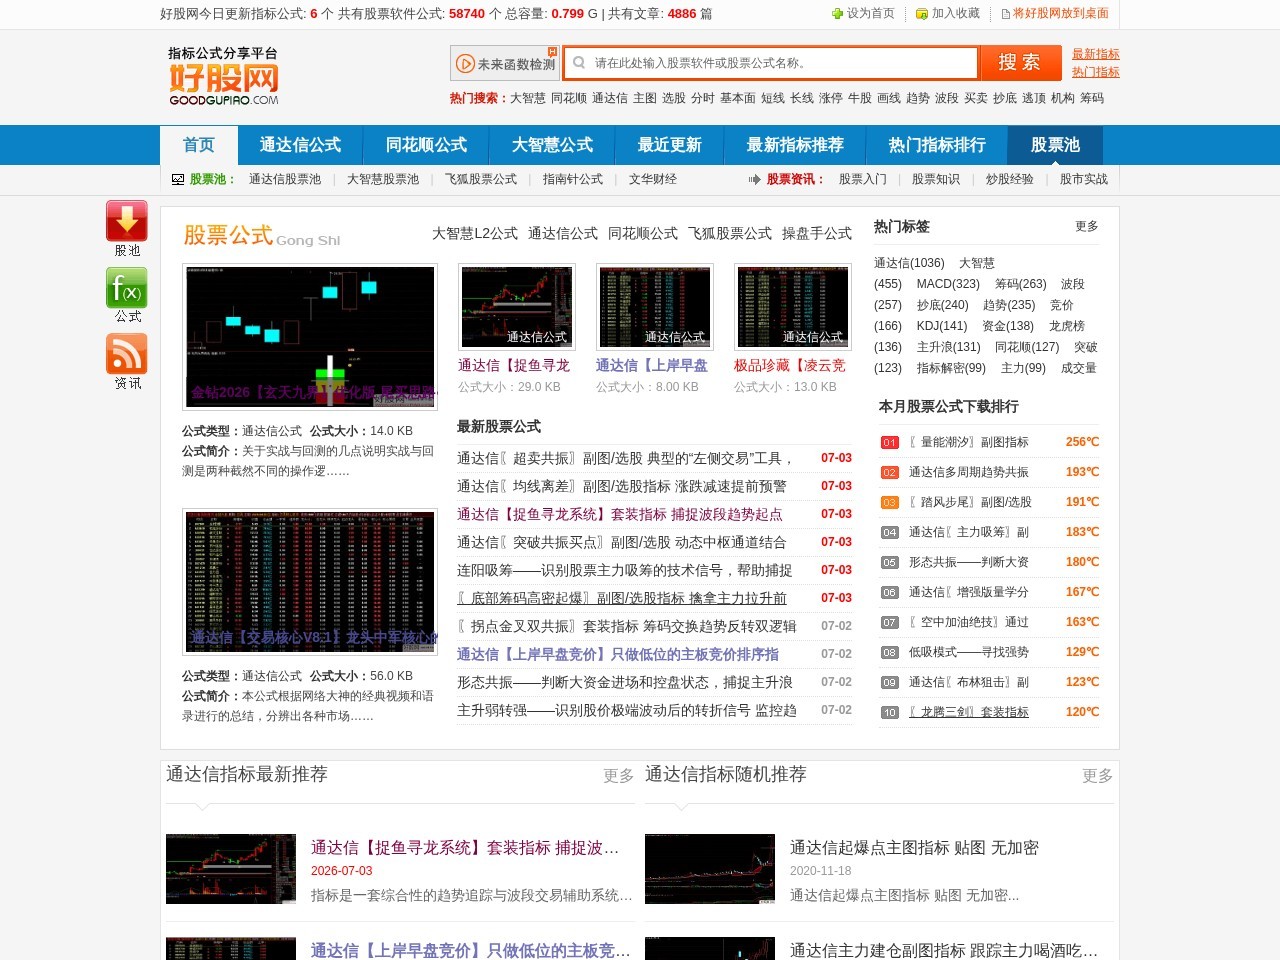
Task: Click the orange 搜索 button
Action: pos(1020,63)
